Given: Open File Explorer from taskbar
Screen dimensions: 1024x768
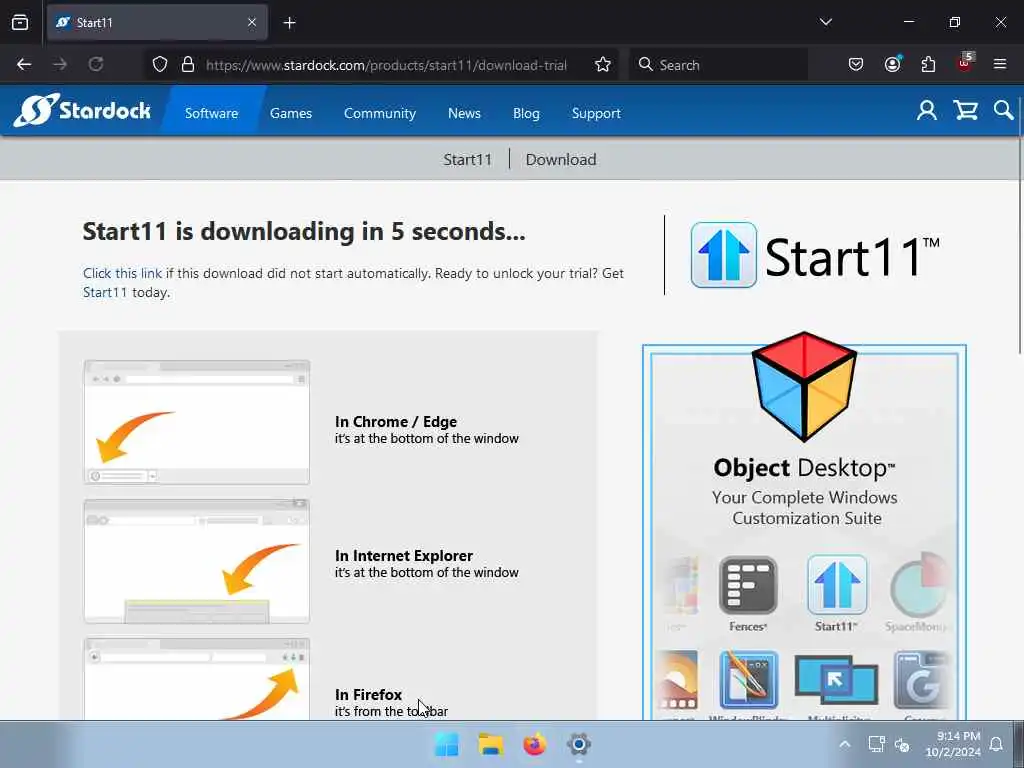Looking at the screenshot, I should click(x=490, y=744).
